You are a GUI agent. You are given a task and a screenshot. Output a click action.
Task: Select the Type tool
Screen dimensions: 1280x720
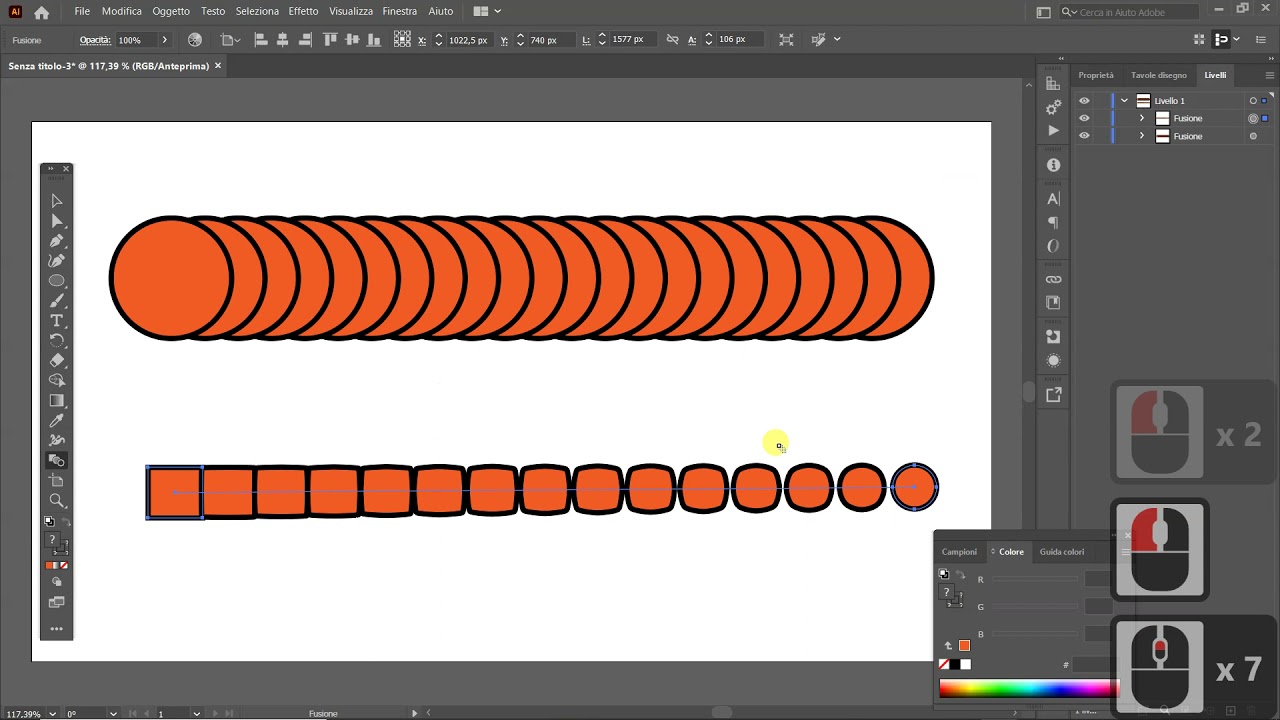click(57, 321)
